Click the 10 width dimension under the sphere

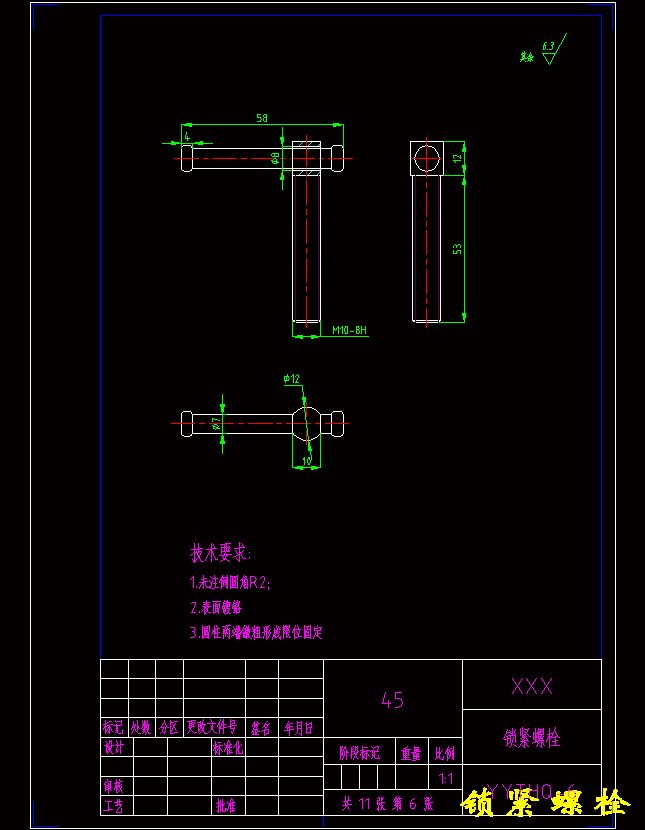307,461
